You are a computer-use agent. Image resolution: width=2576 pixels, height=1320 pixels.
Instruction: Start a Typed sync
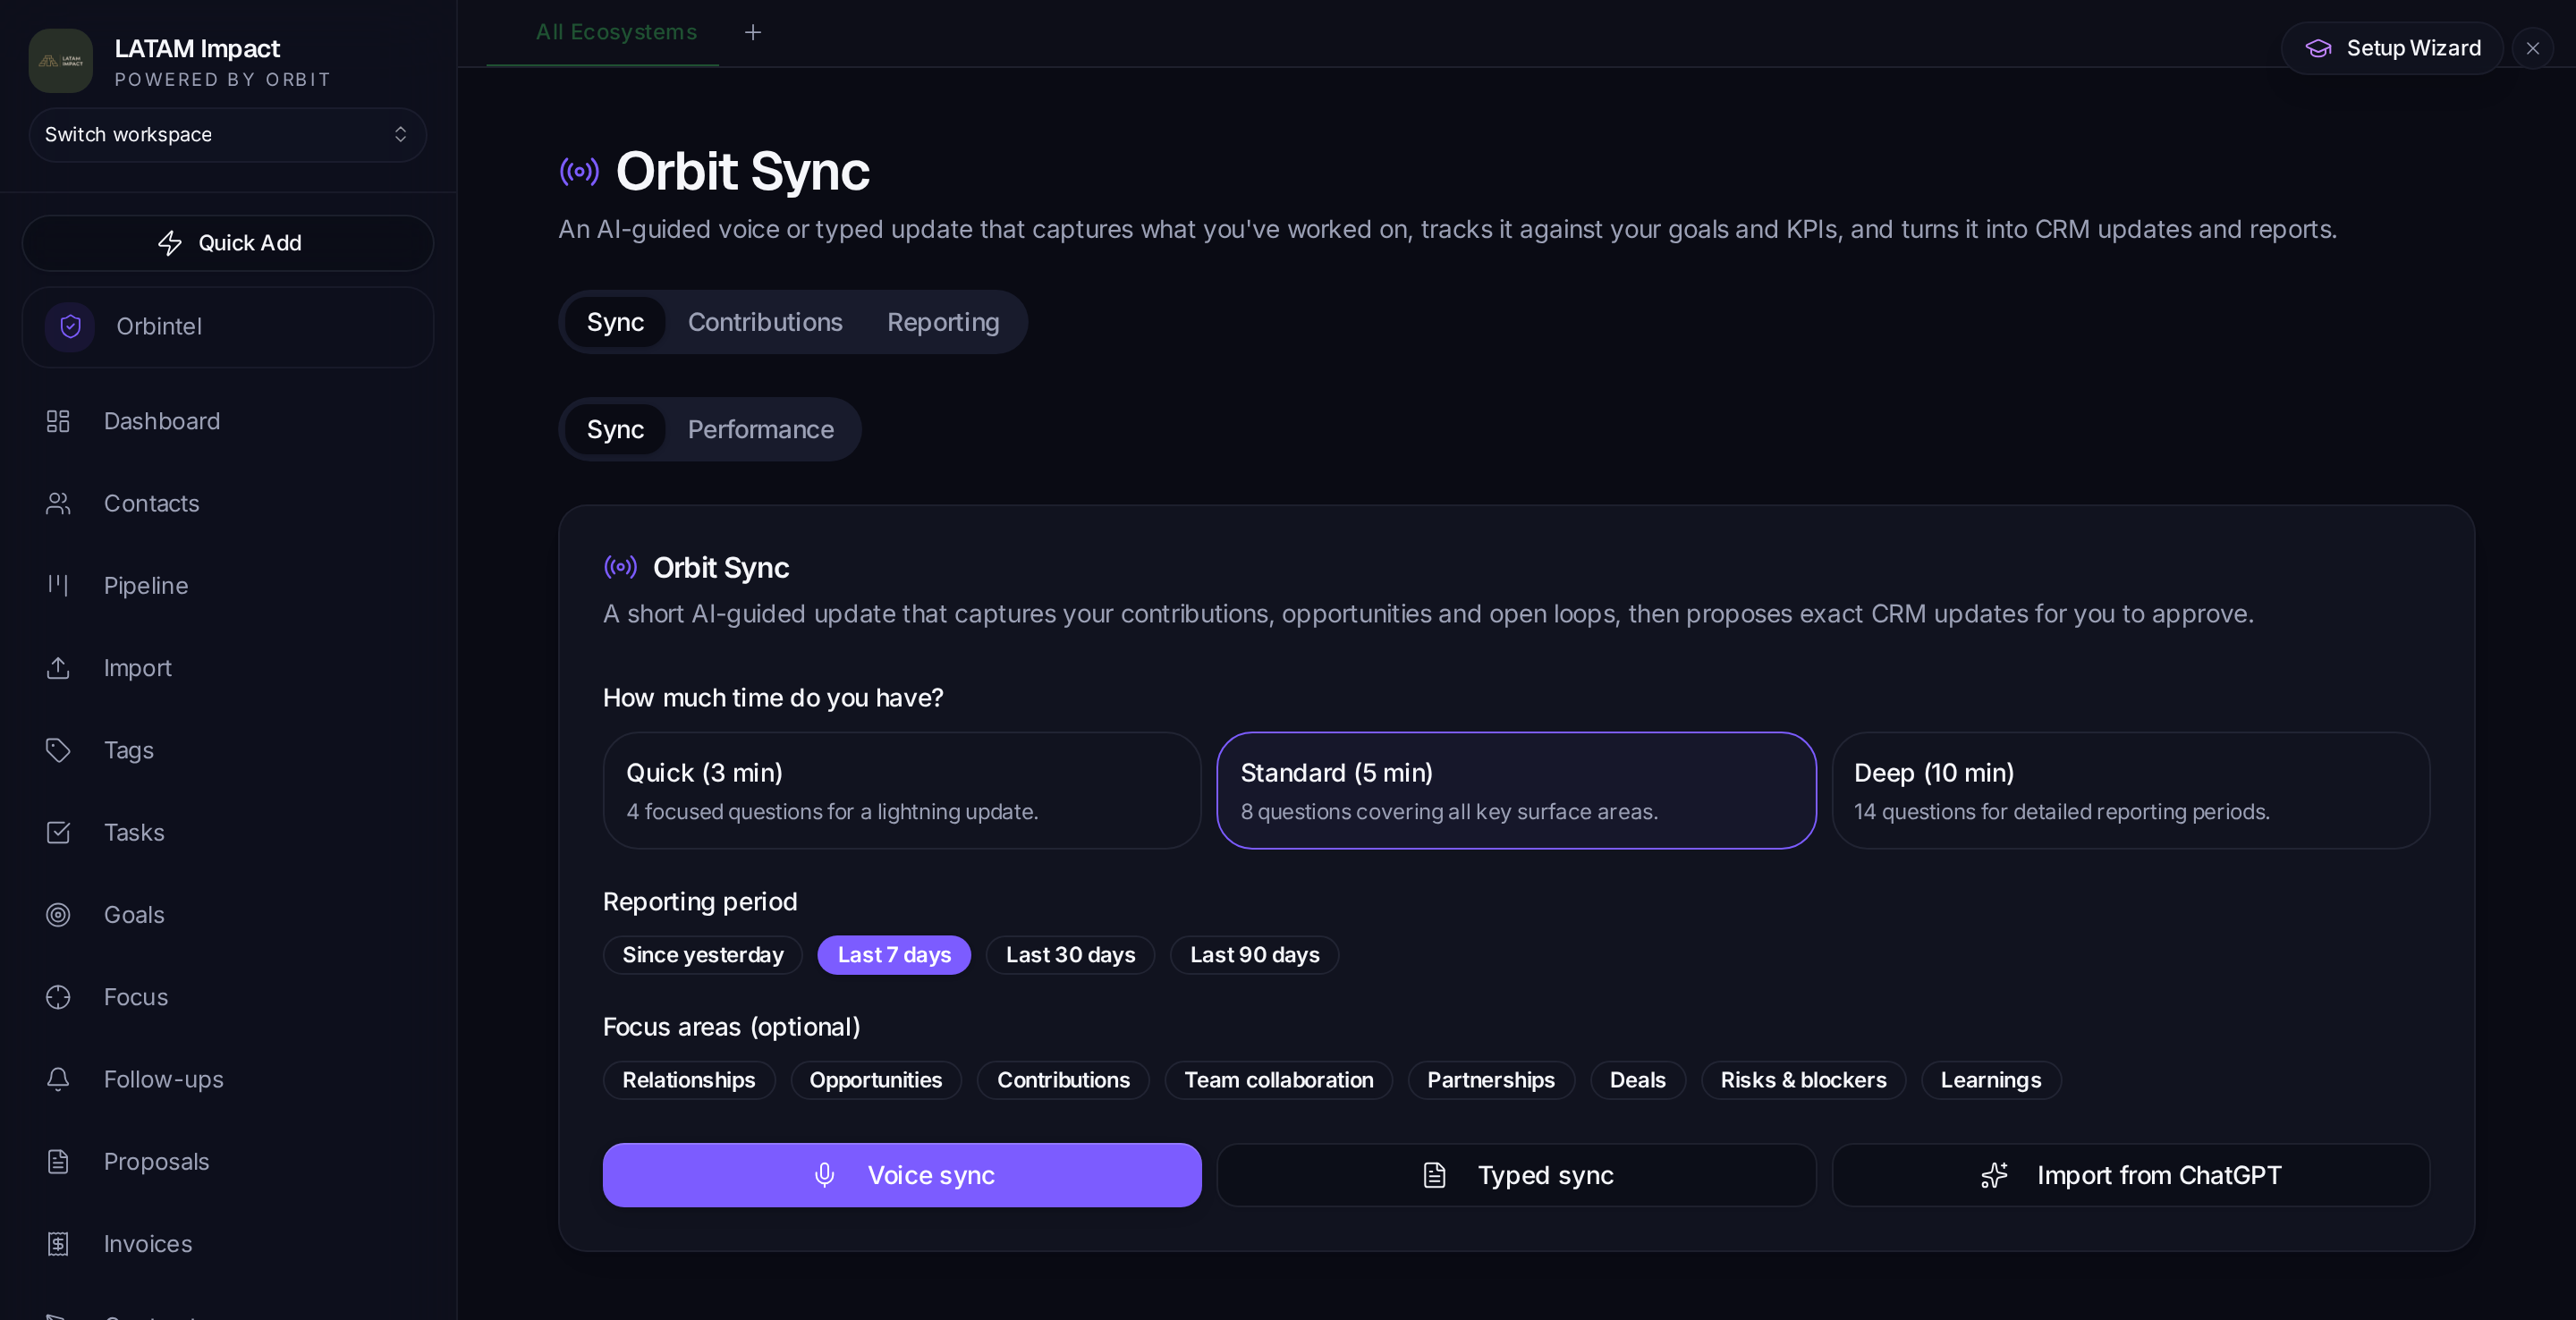[1516, 1175]
